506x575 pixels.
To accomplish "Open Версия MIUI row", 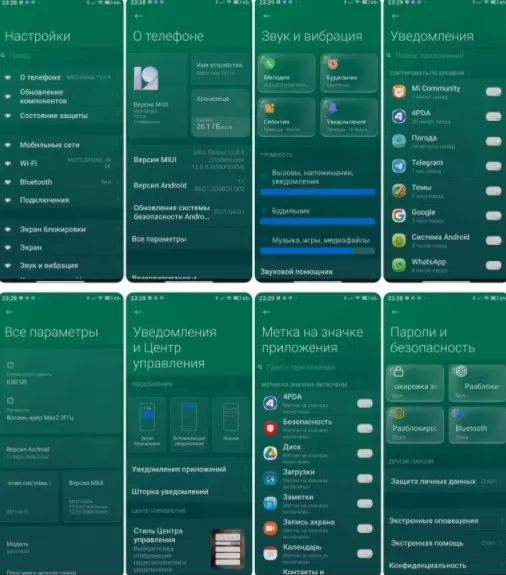I will [x=189, y=160].
